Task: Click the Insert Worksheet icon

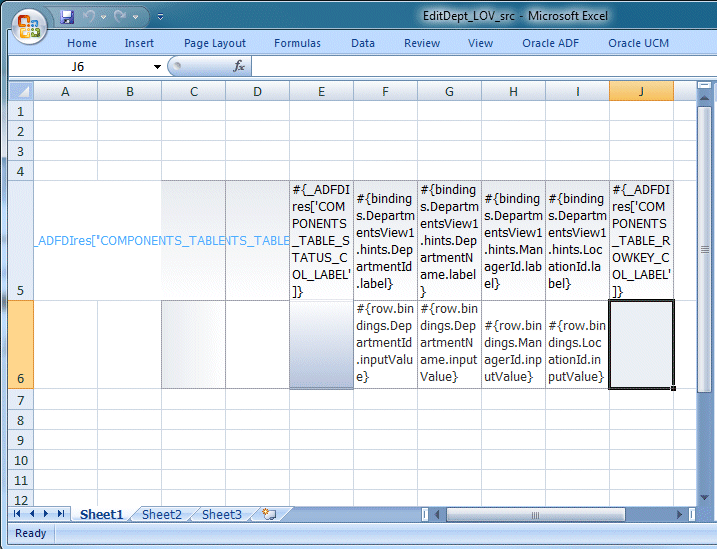Action: (269, 514)
